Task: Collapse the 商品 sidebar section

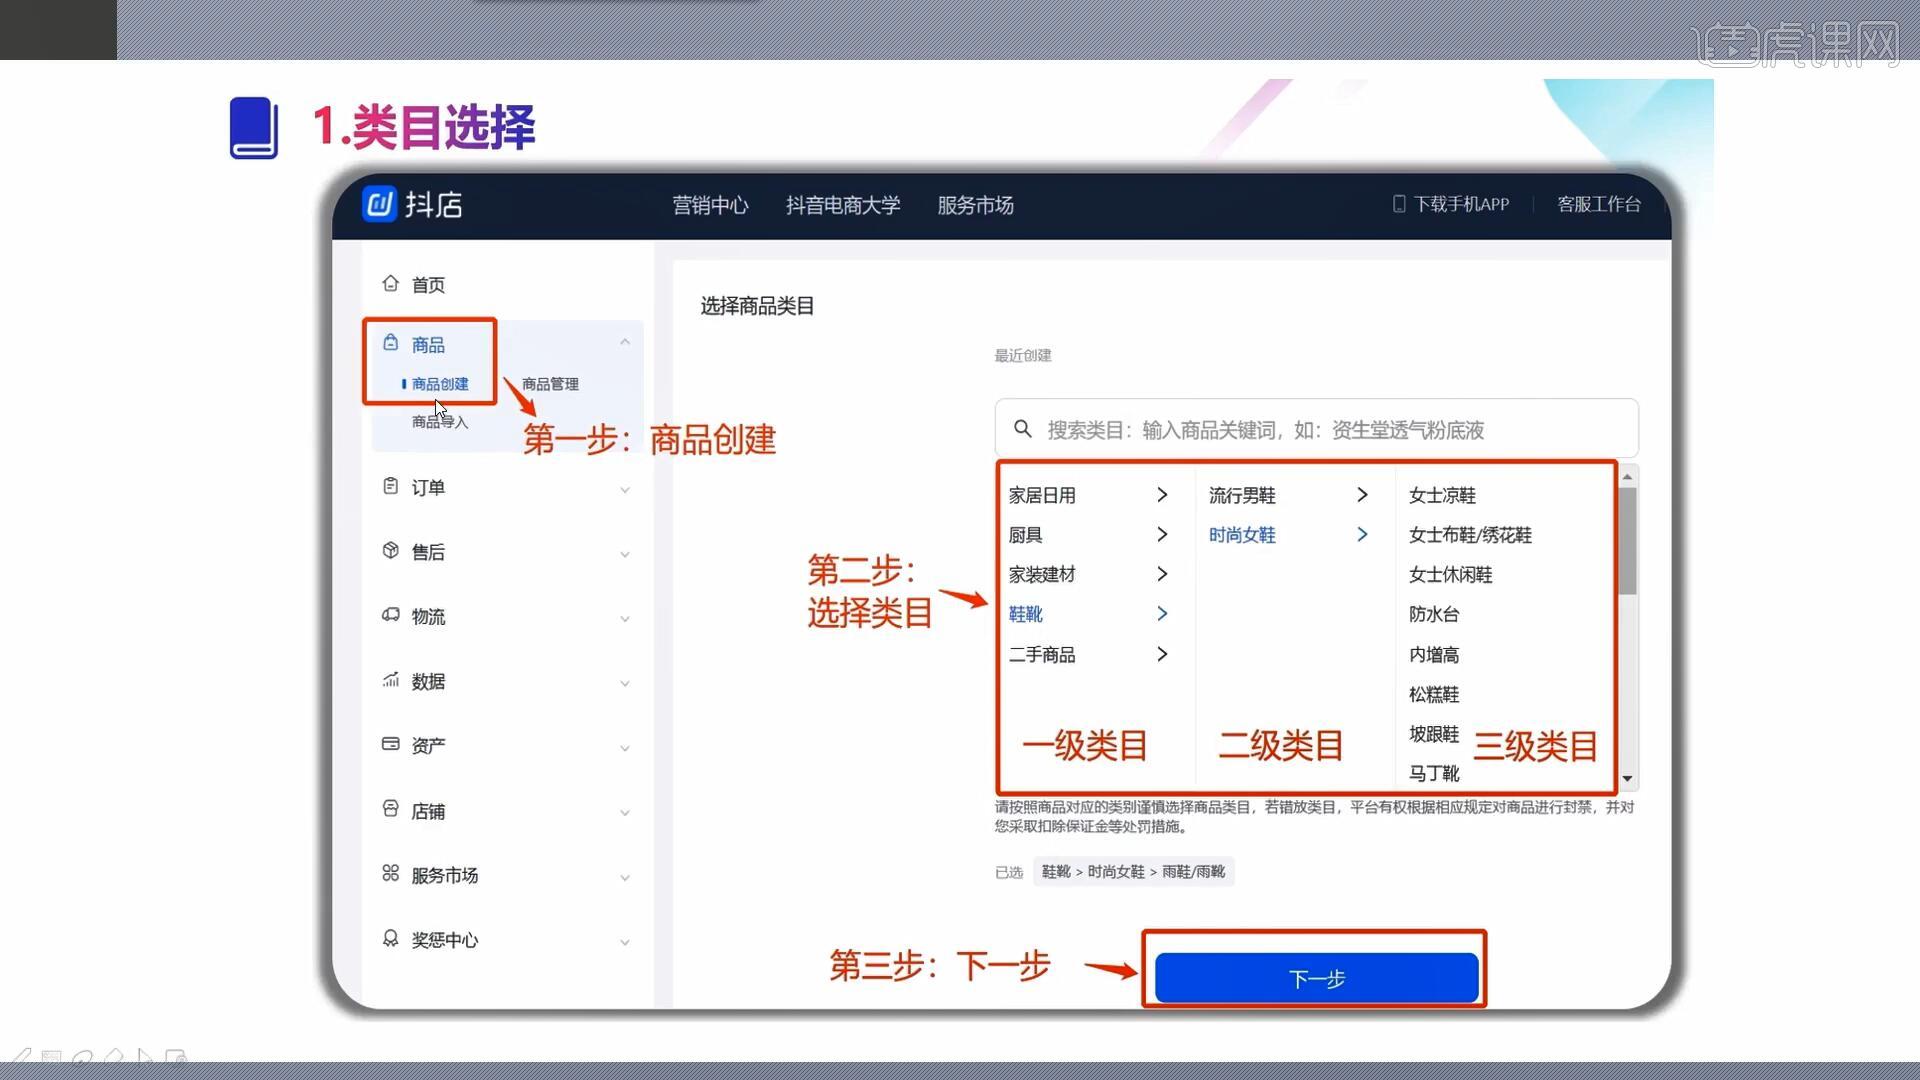Action: coord(625,342)
